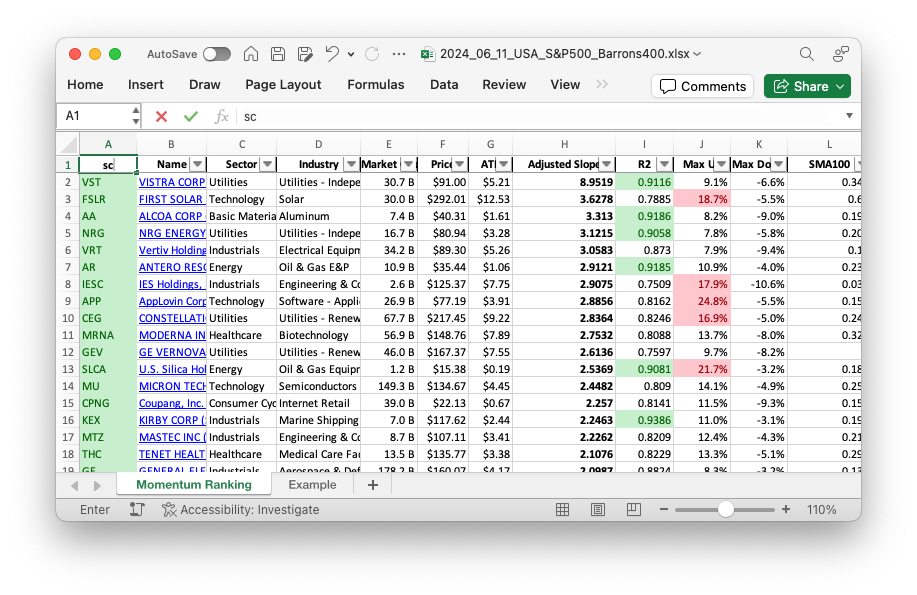Image resolution: width=917 pixels, height=595 pixels.
Task: Open the Comments pane button
Action: pos(703,86)
